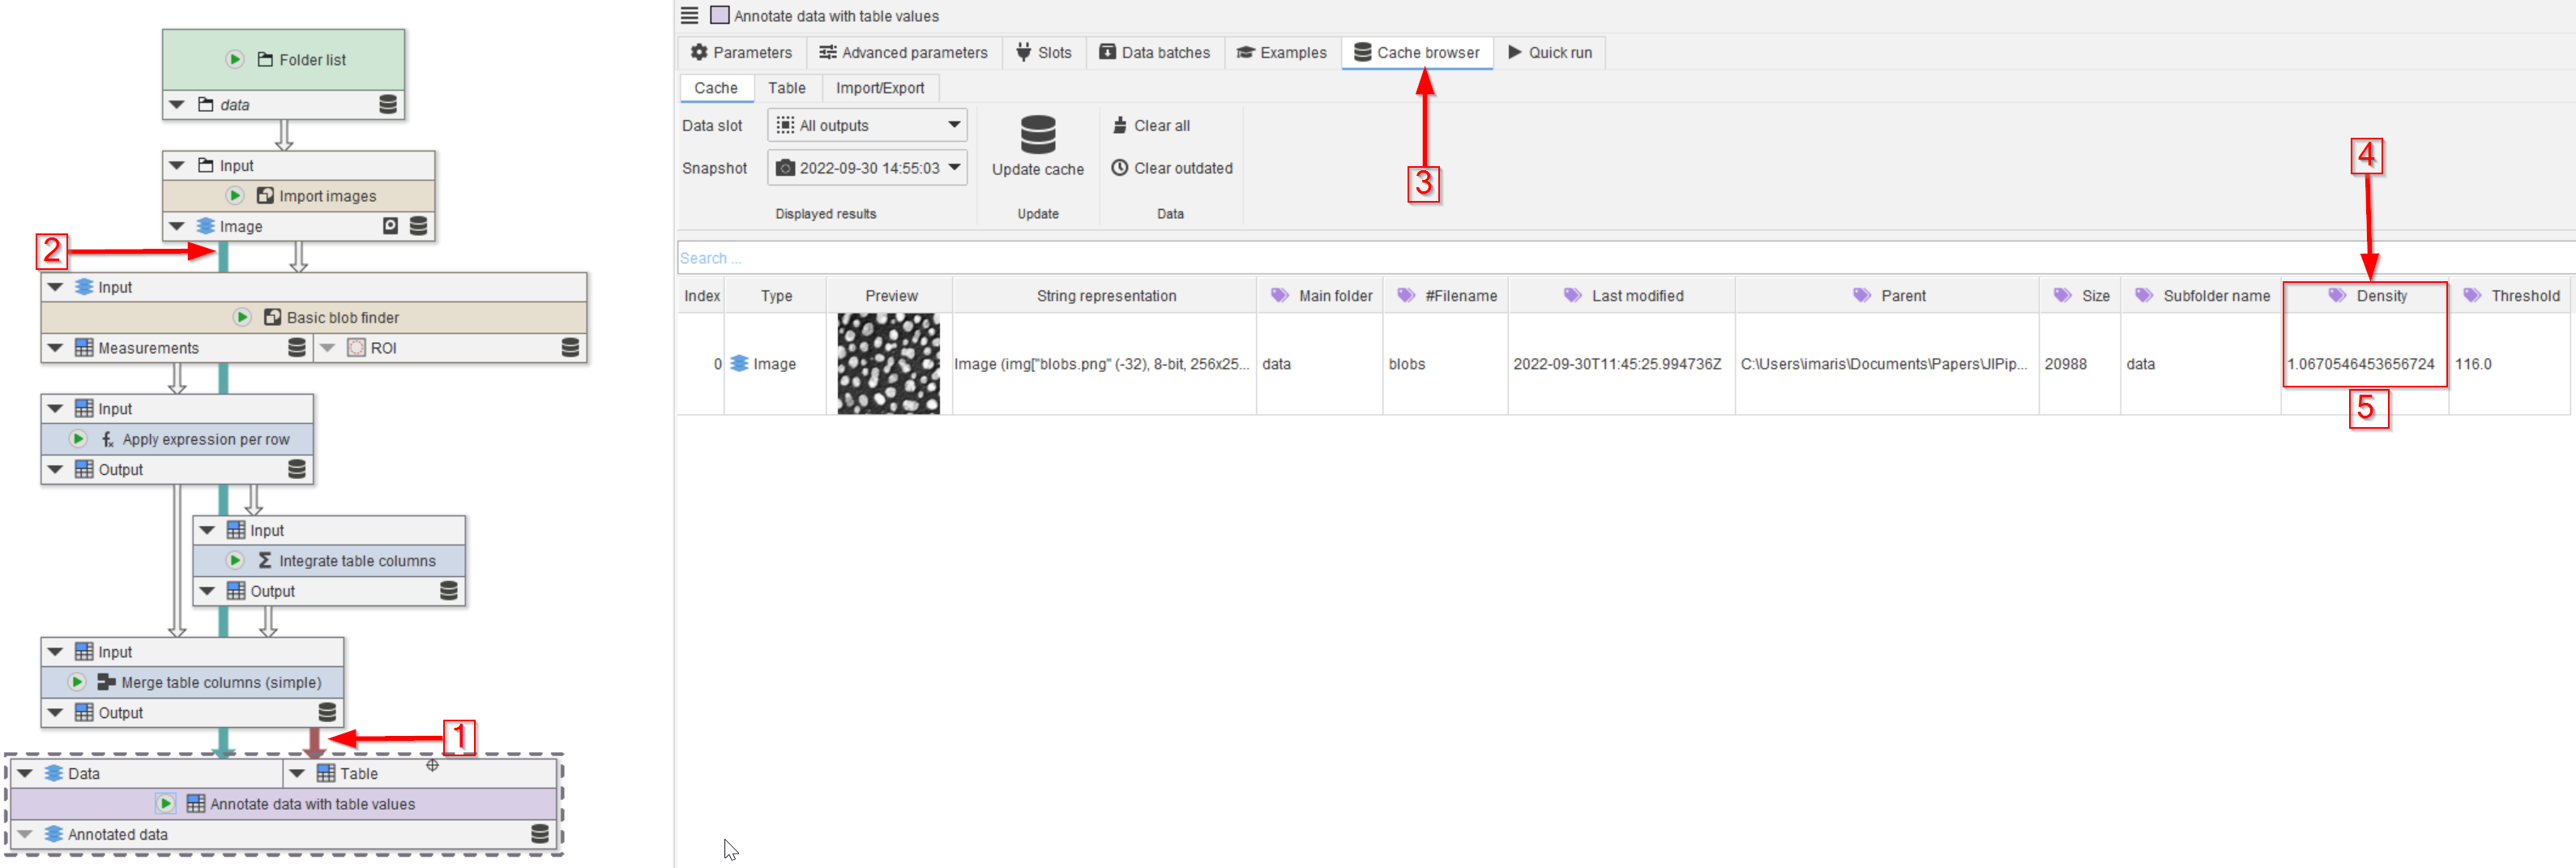The height and width of the screenshot is (868, 2576).
Task: Run the Annotate data with table values node
Action: (x=166, y=804)
